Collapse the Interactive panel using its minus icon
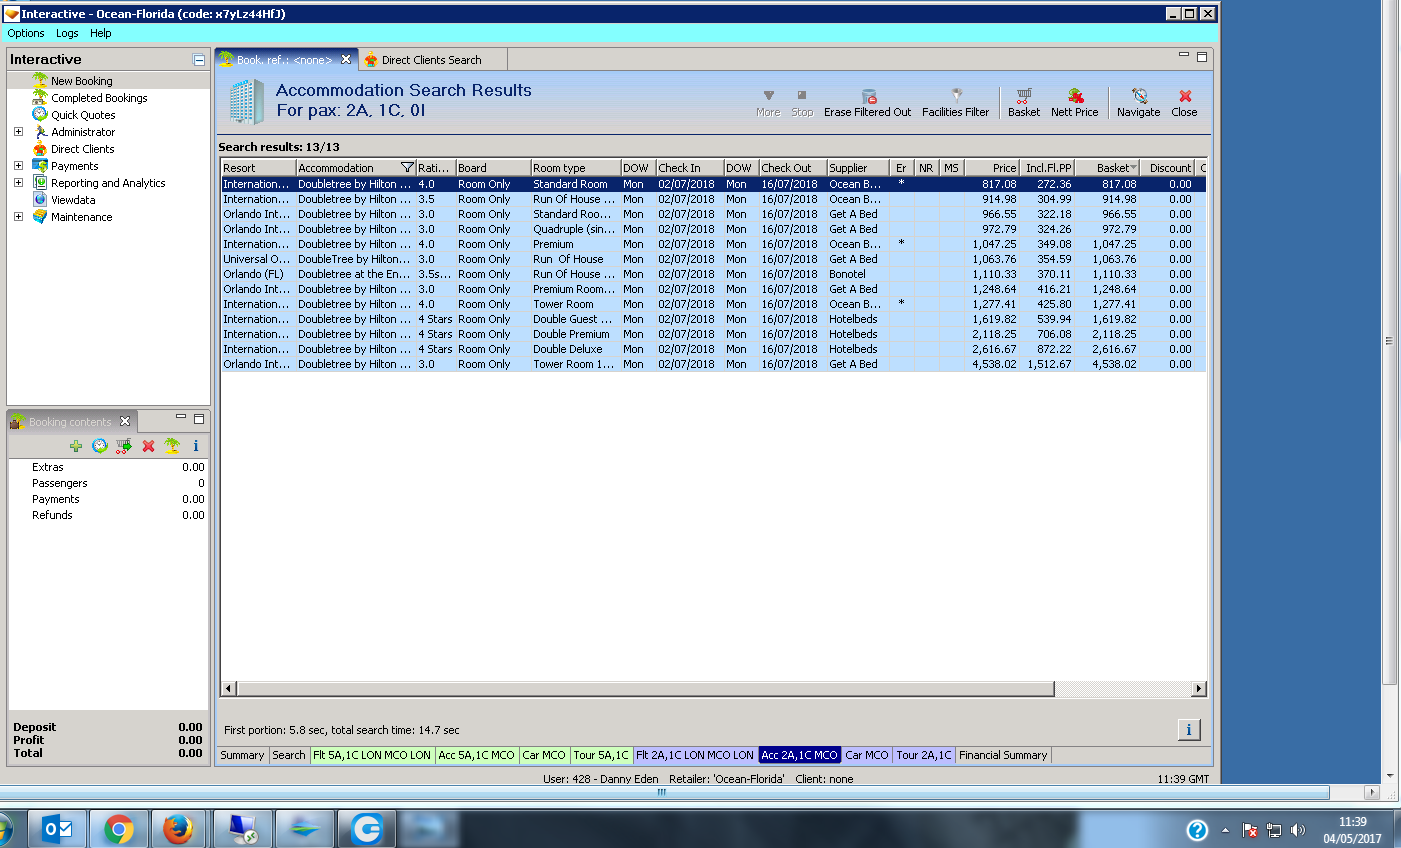The width and height of the screenshot is (1401, 848). (199, 60)
